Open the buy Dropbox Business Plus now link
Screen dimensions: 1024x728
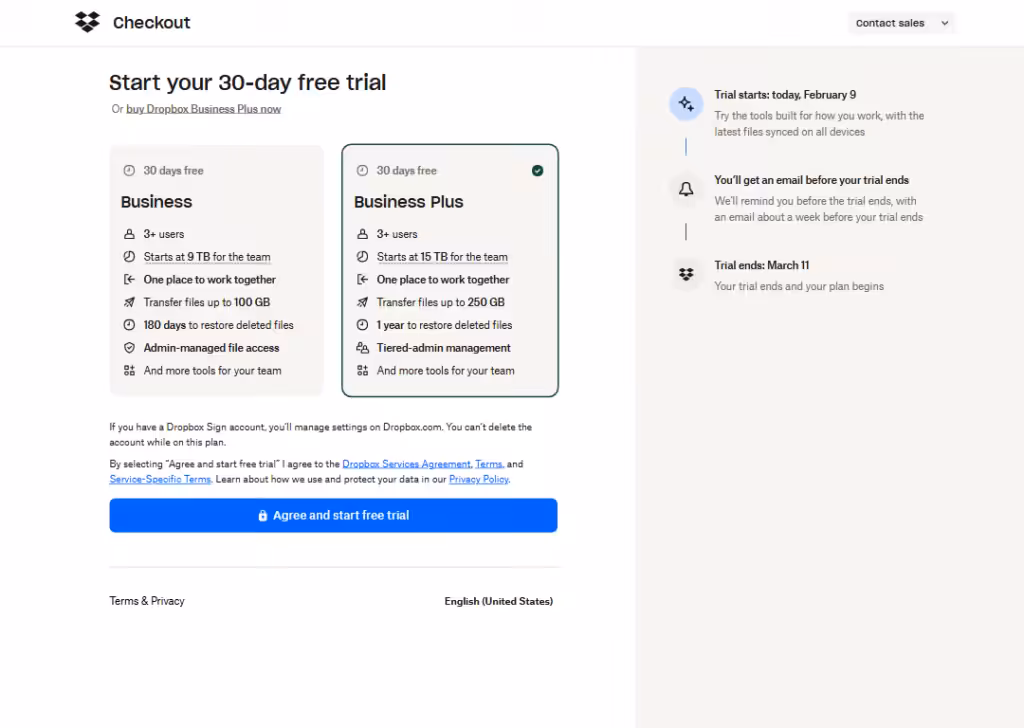point(203,109)
